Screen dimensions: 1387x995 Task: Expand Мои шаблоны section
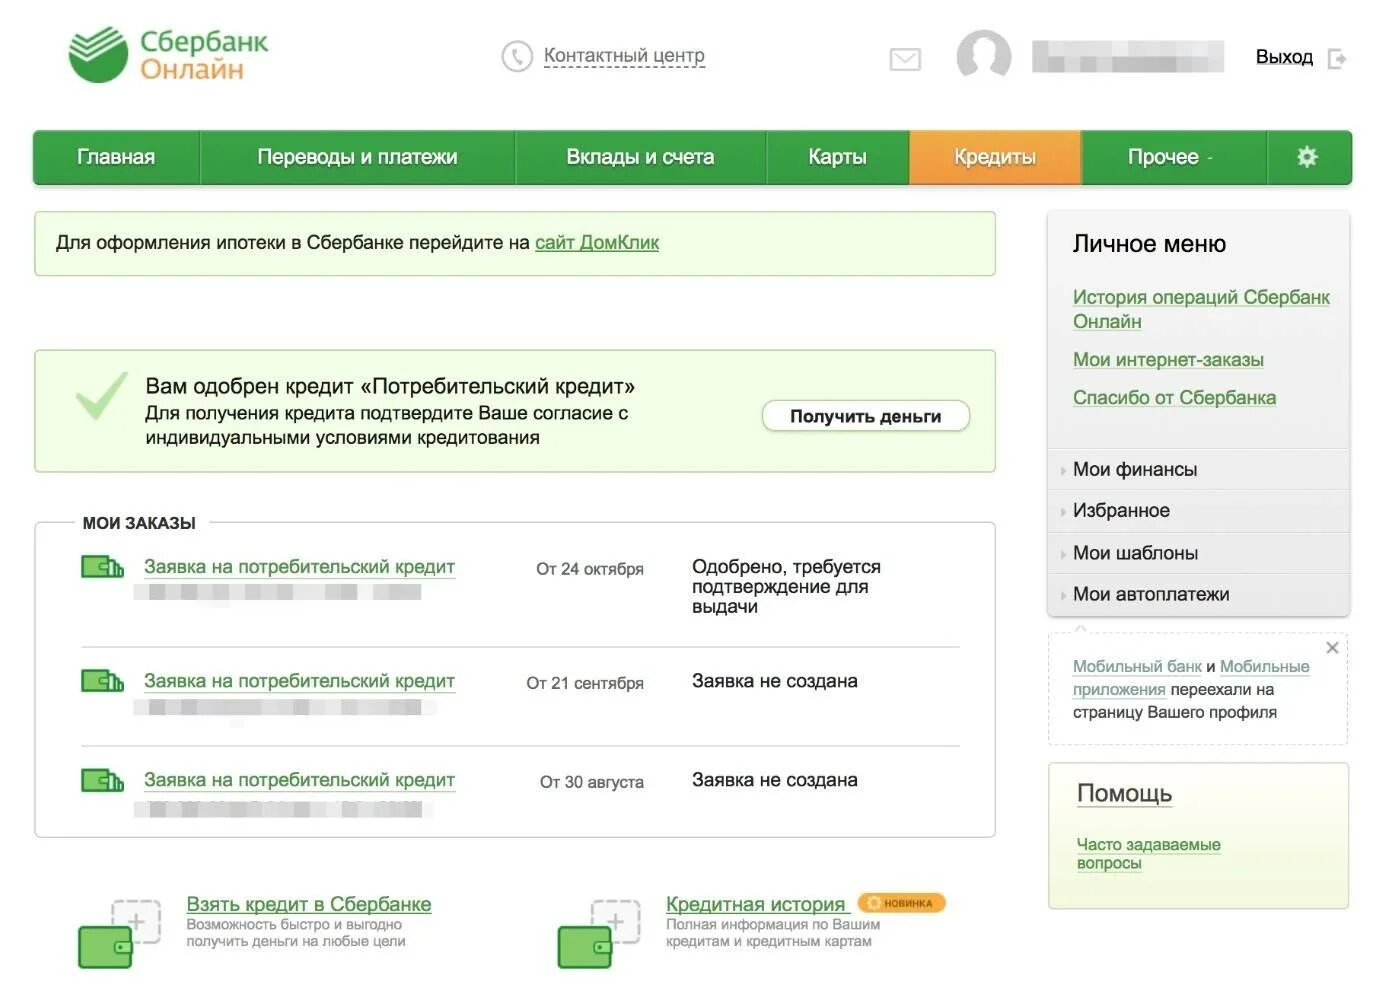click(x=1198, y=553)
